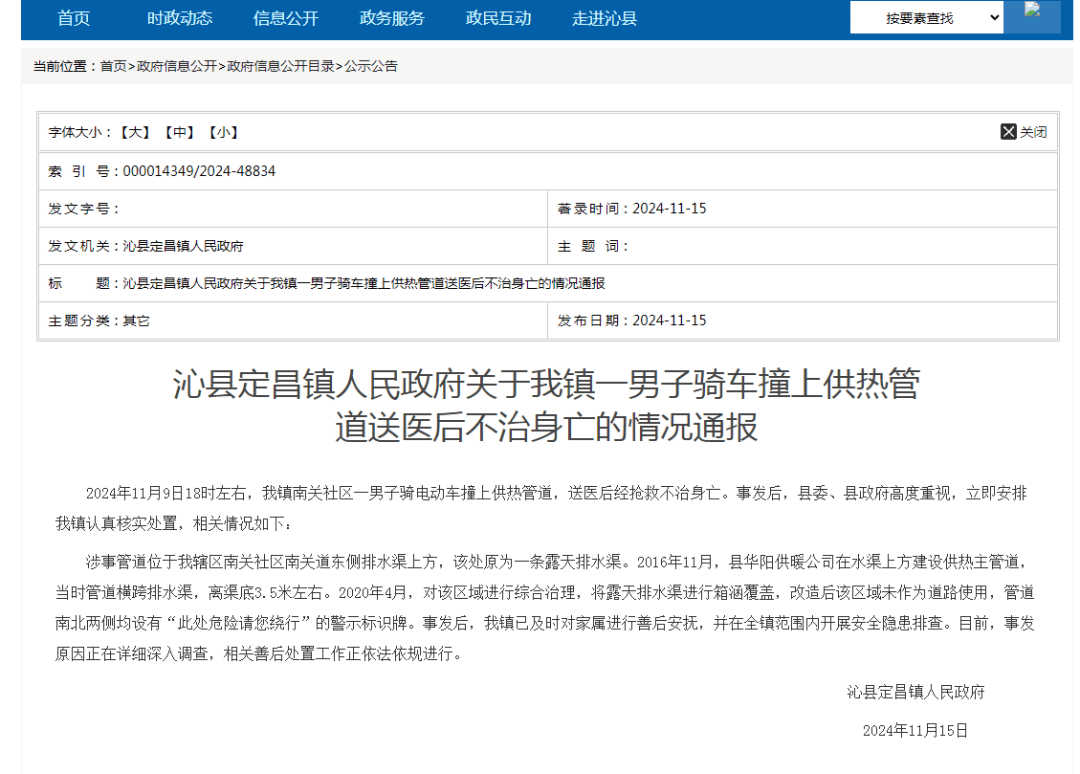Set font size to 中
This screenshot has height=774, width=1080.
coord(179,132)
